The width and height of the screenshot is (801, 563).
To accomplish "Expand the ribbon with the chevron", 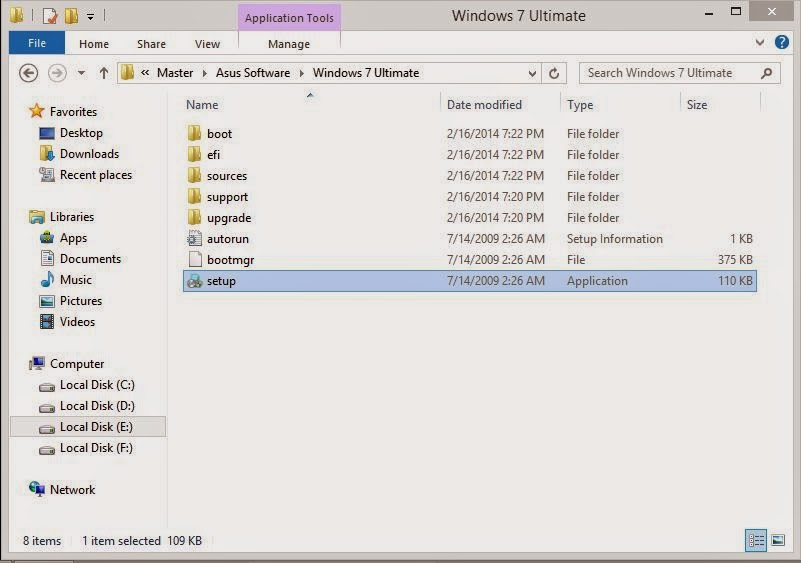I will 760,43.
